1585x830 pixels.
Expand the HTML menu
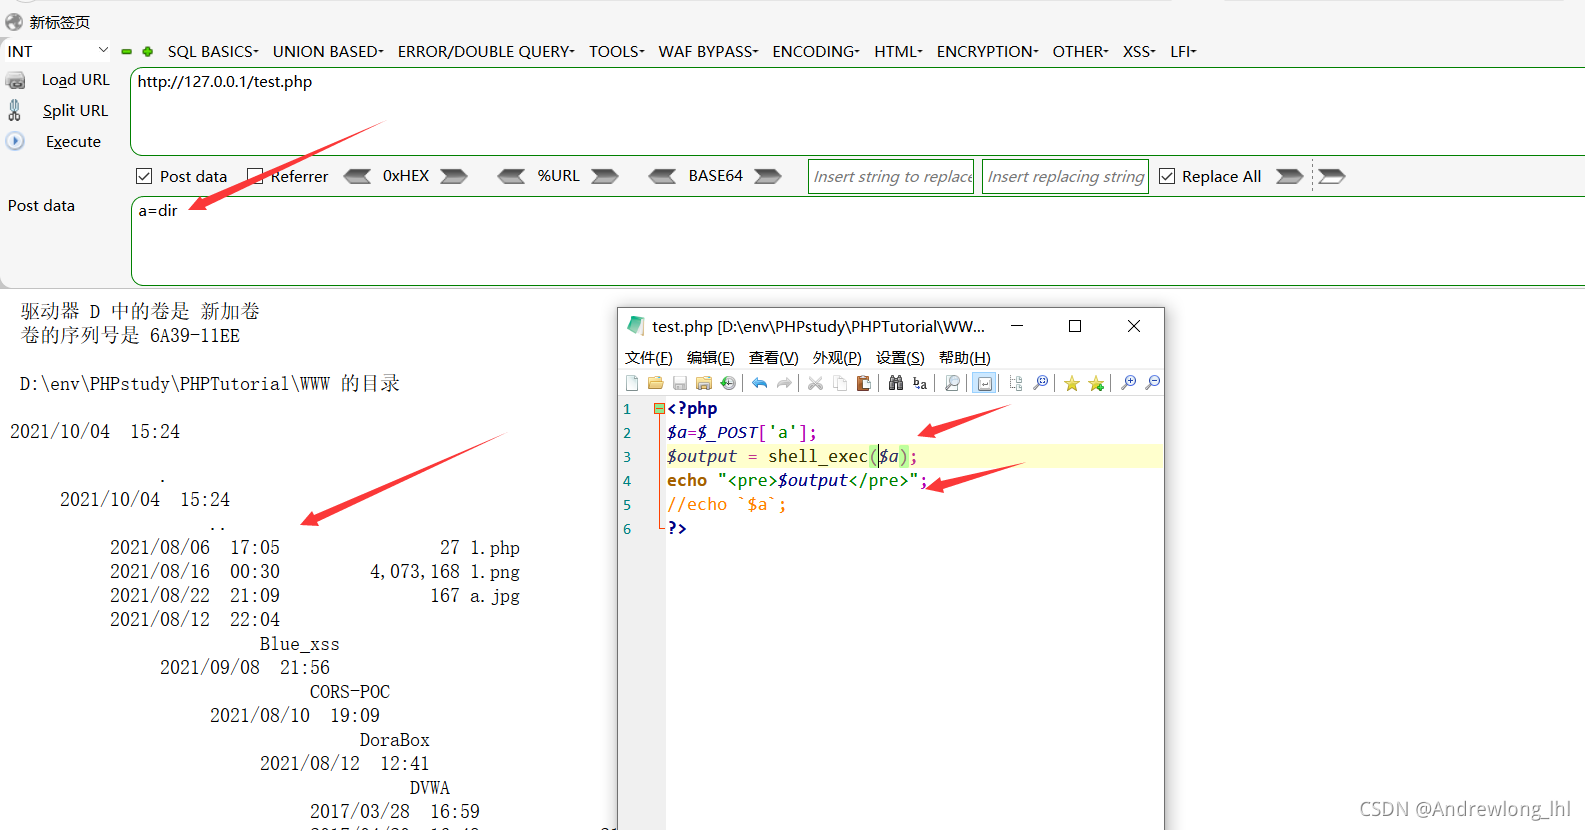[898, 51]
